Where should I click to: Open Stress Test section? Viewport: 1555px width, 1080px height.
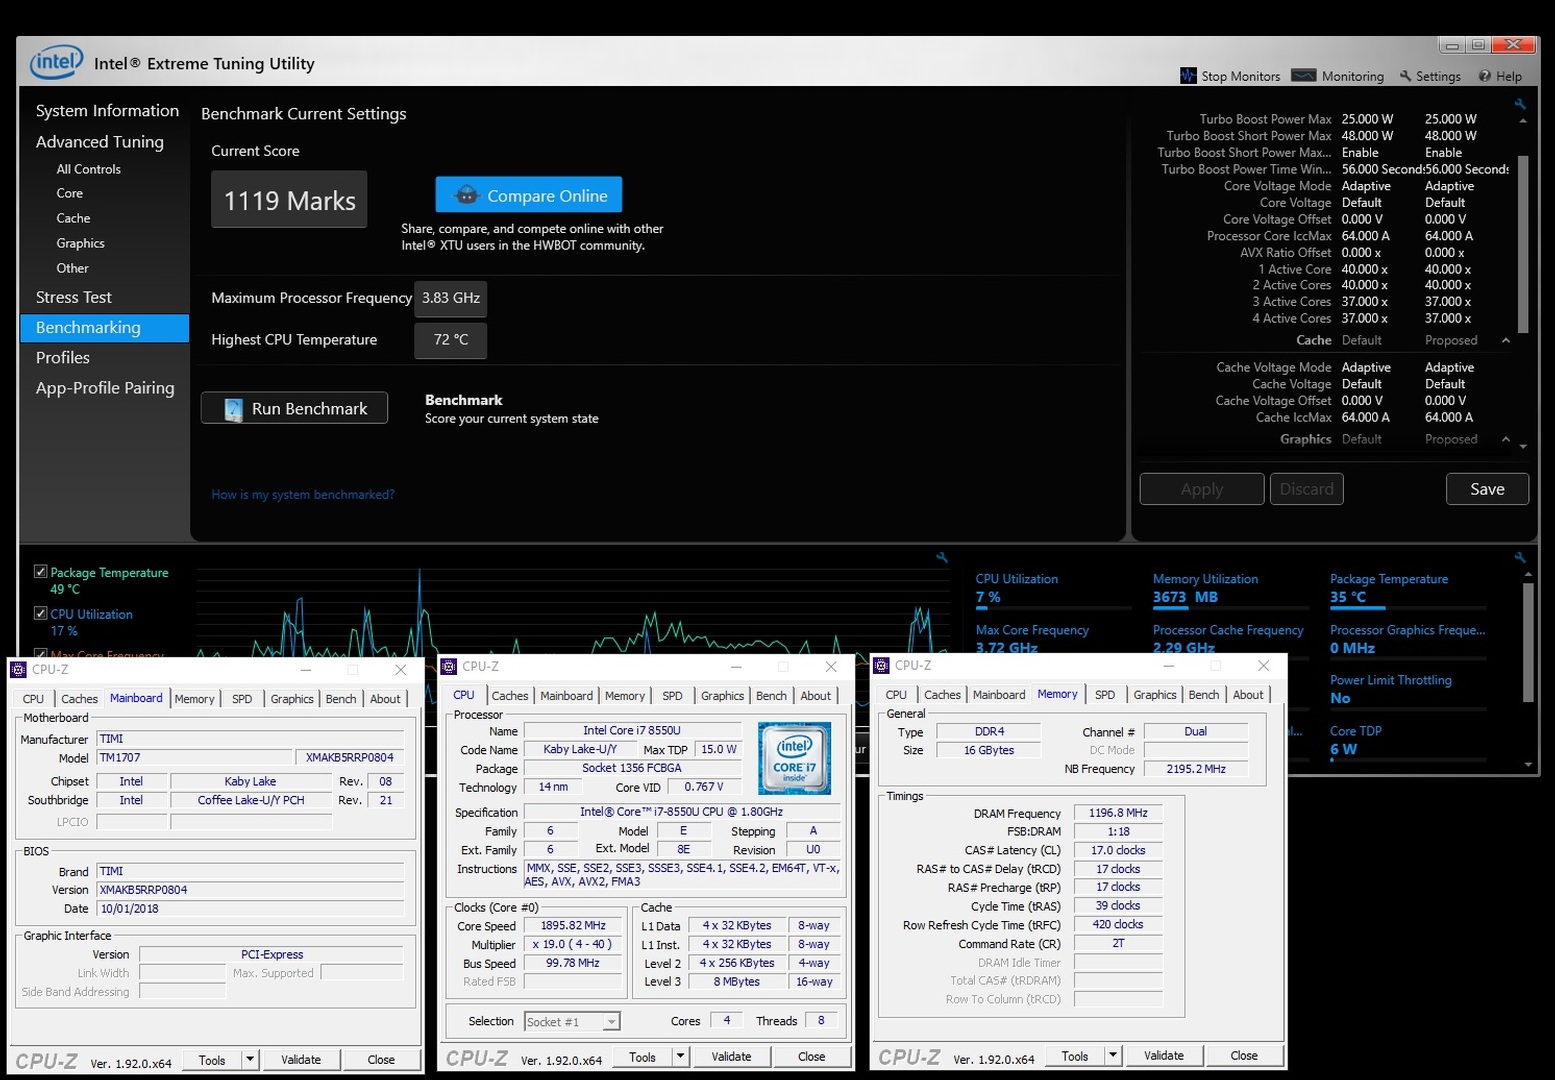[x=74, y=297]
